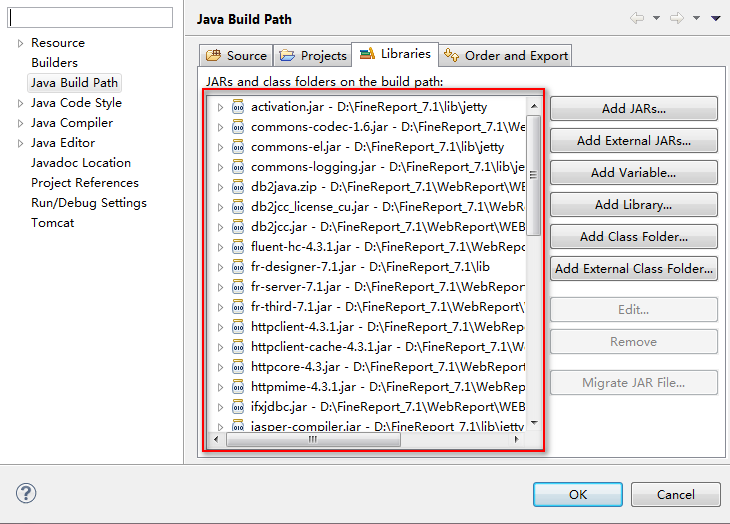730x524 pixels.
Task: Select the db2jcc.jar row text
Action: (x=388, y=227)
